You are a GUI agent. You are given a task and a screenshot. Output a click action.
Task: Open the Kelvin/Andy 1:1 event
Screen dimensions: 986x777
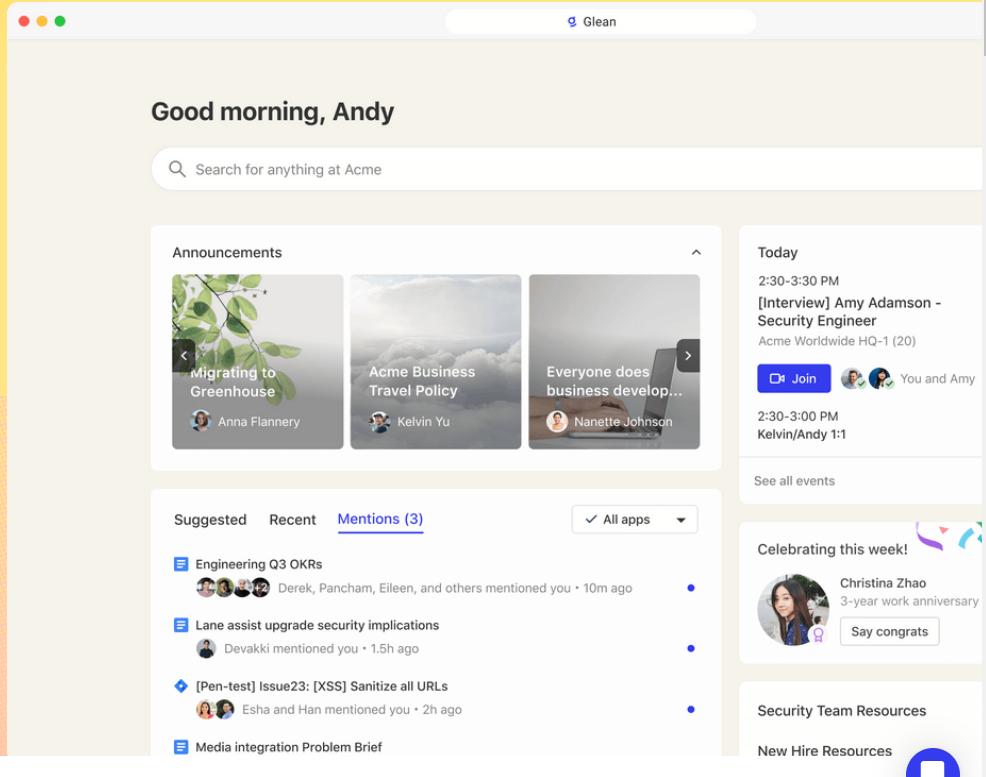point(801,434)
